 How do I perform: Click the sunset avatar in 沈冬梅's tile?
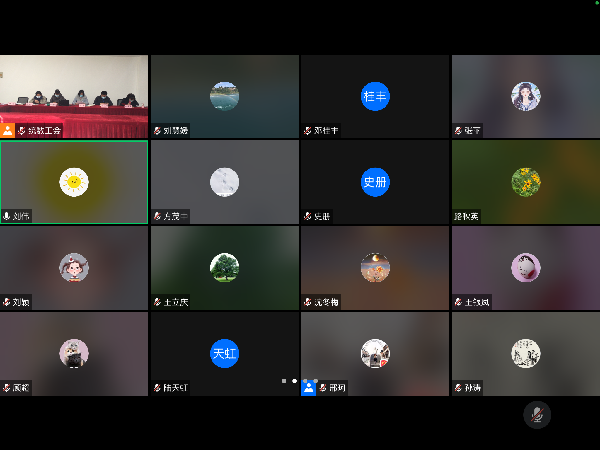375,267
